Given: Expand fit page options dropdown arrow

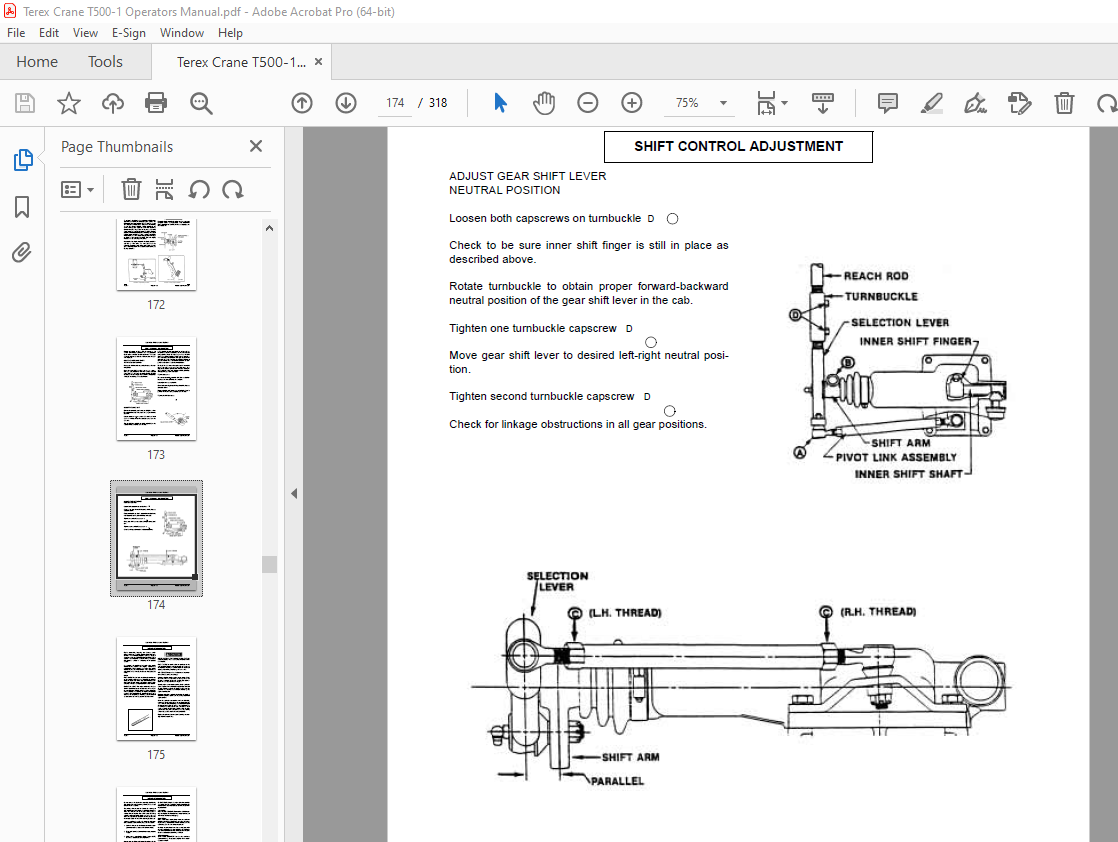Looking at the screenshot, I should tap(784, 103).
